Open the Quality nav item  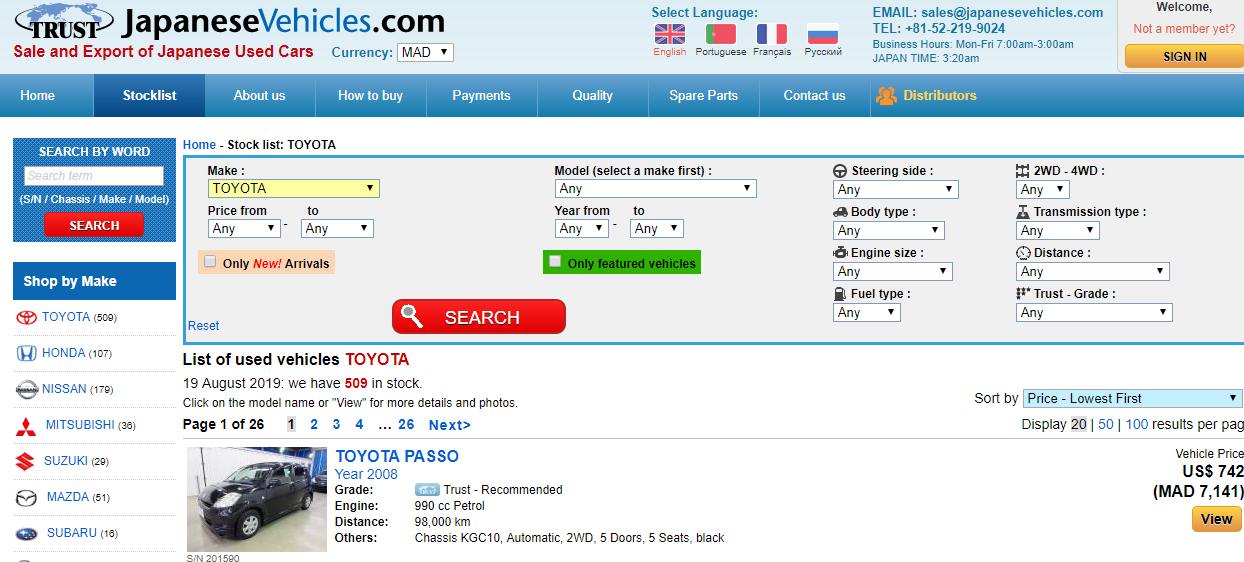point(593,96)
